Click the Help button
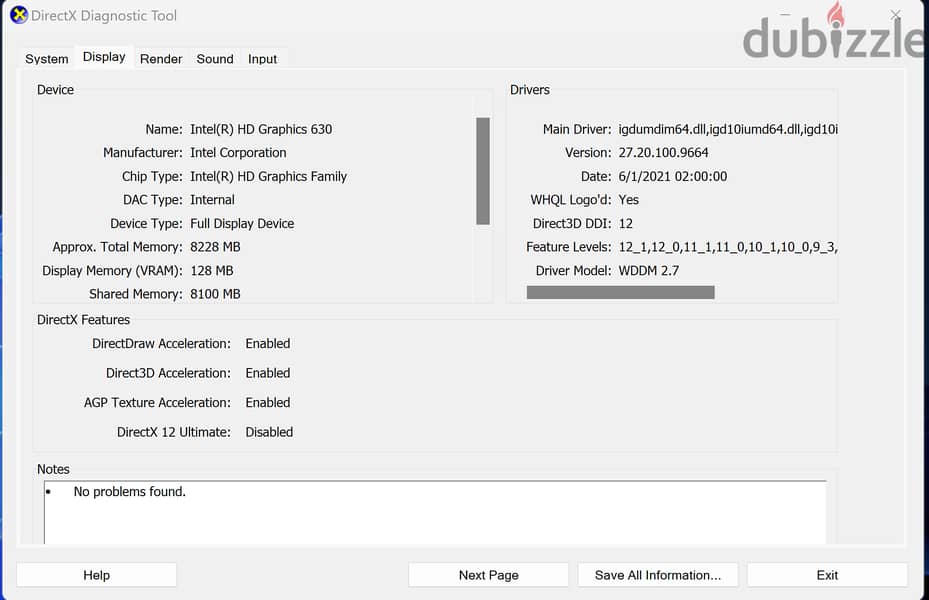 [x=97, y=575]
